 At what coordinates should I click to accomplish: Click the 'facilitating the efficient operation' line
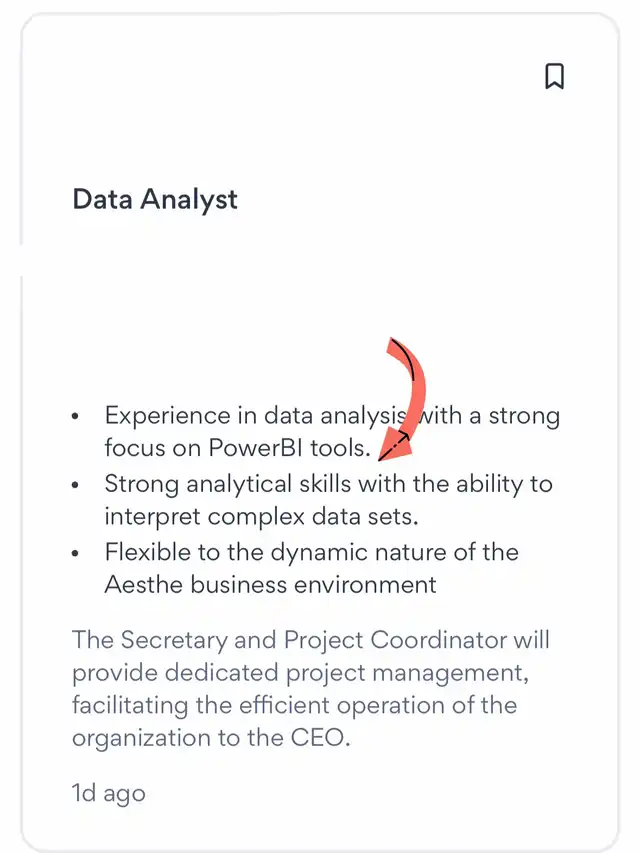(x=294, y=705)
